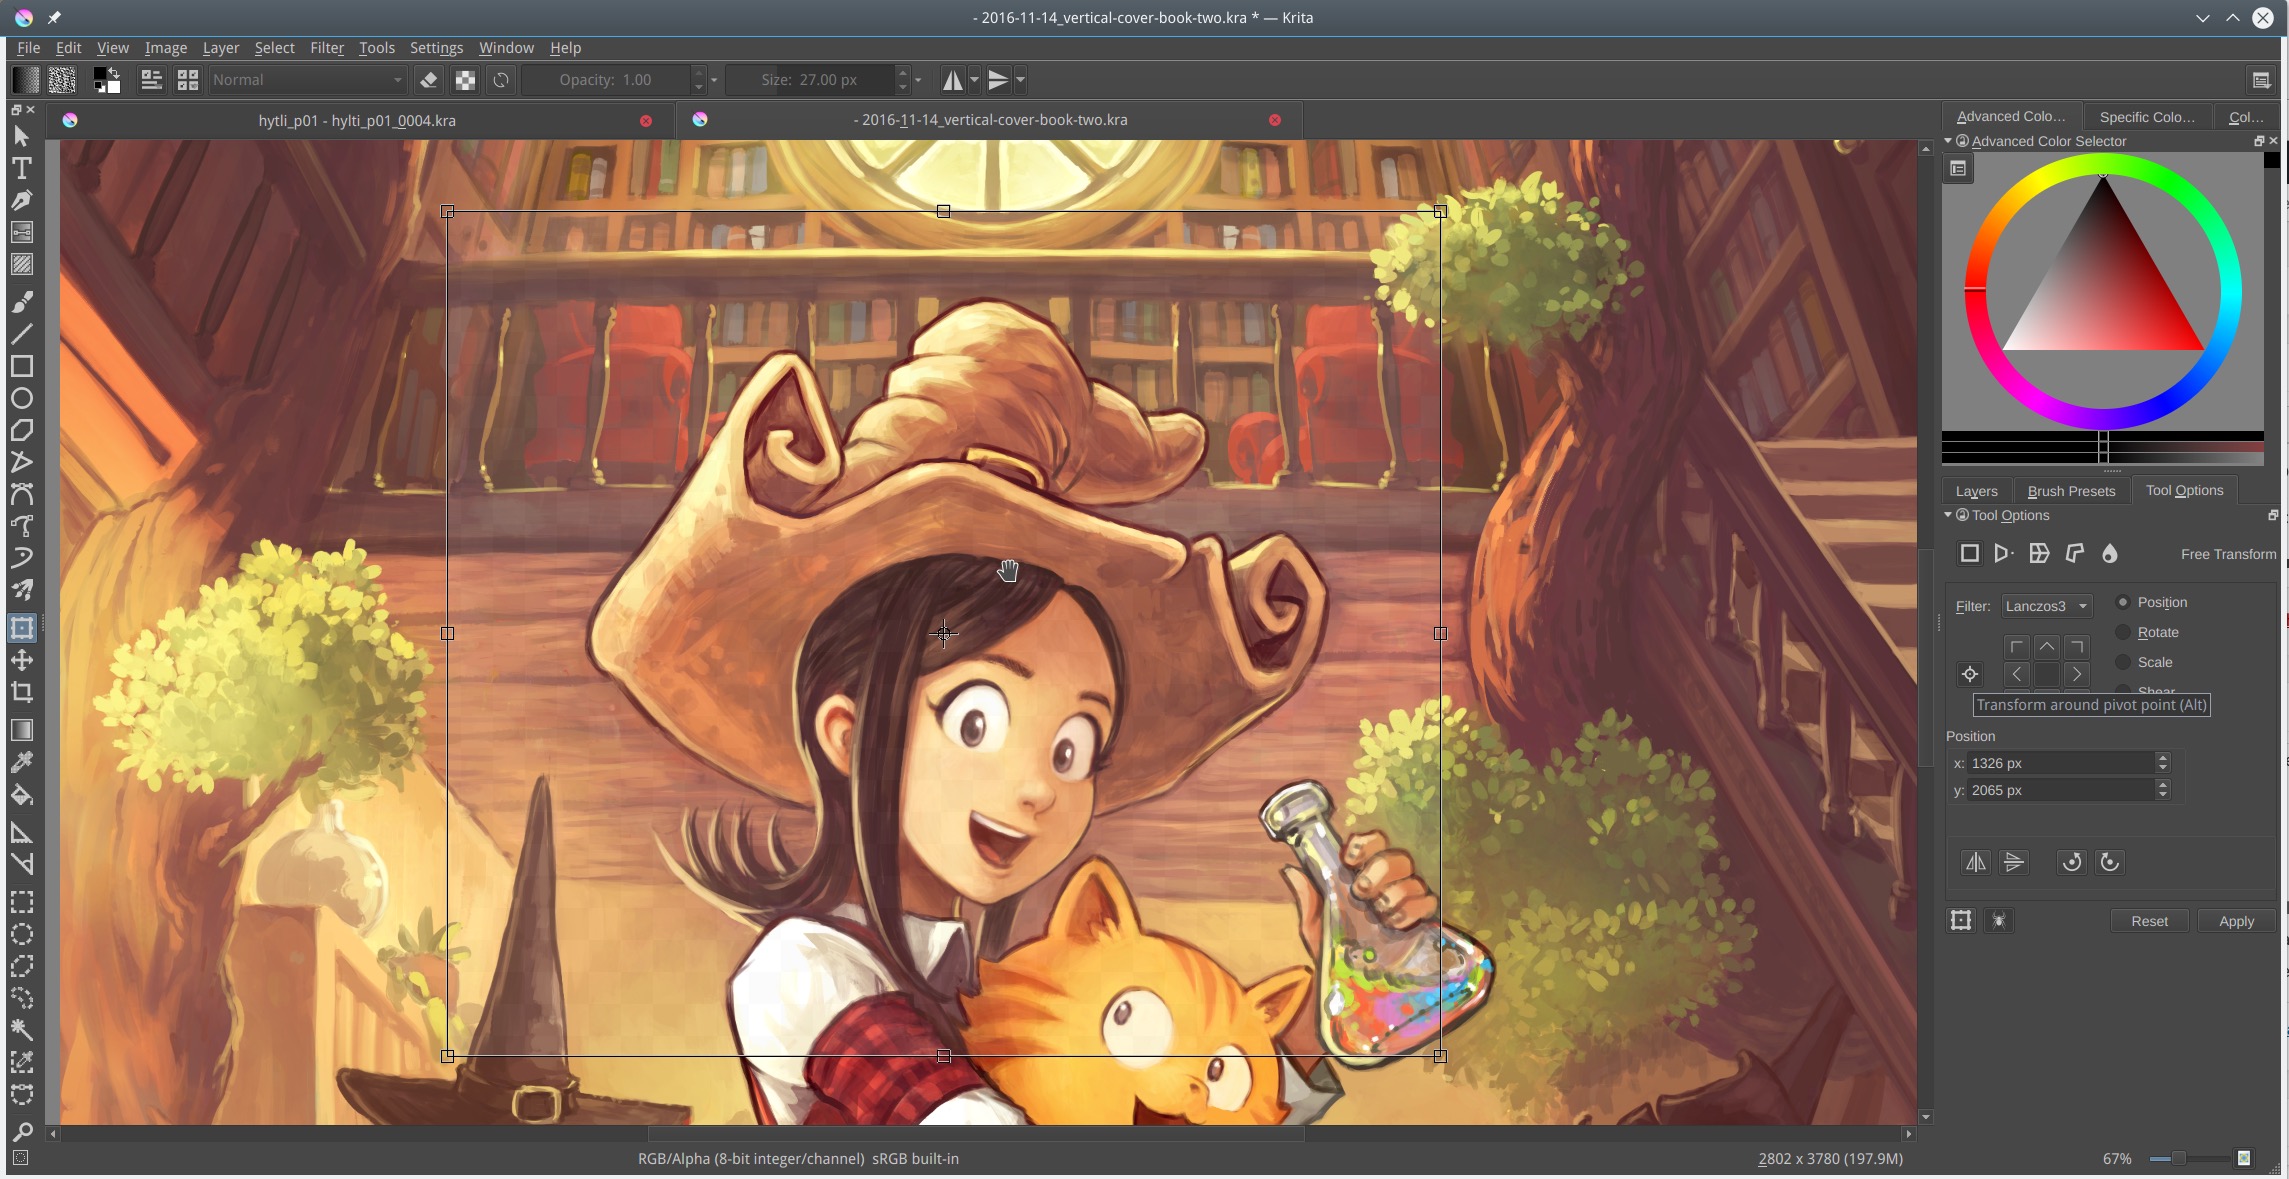2289x1179 pixels.
Task: Open the Filter menu
Action: [327, 47]
